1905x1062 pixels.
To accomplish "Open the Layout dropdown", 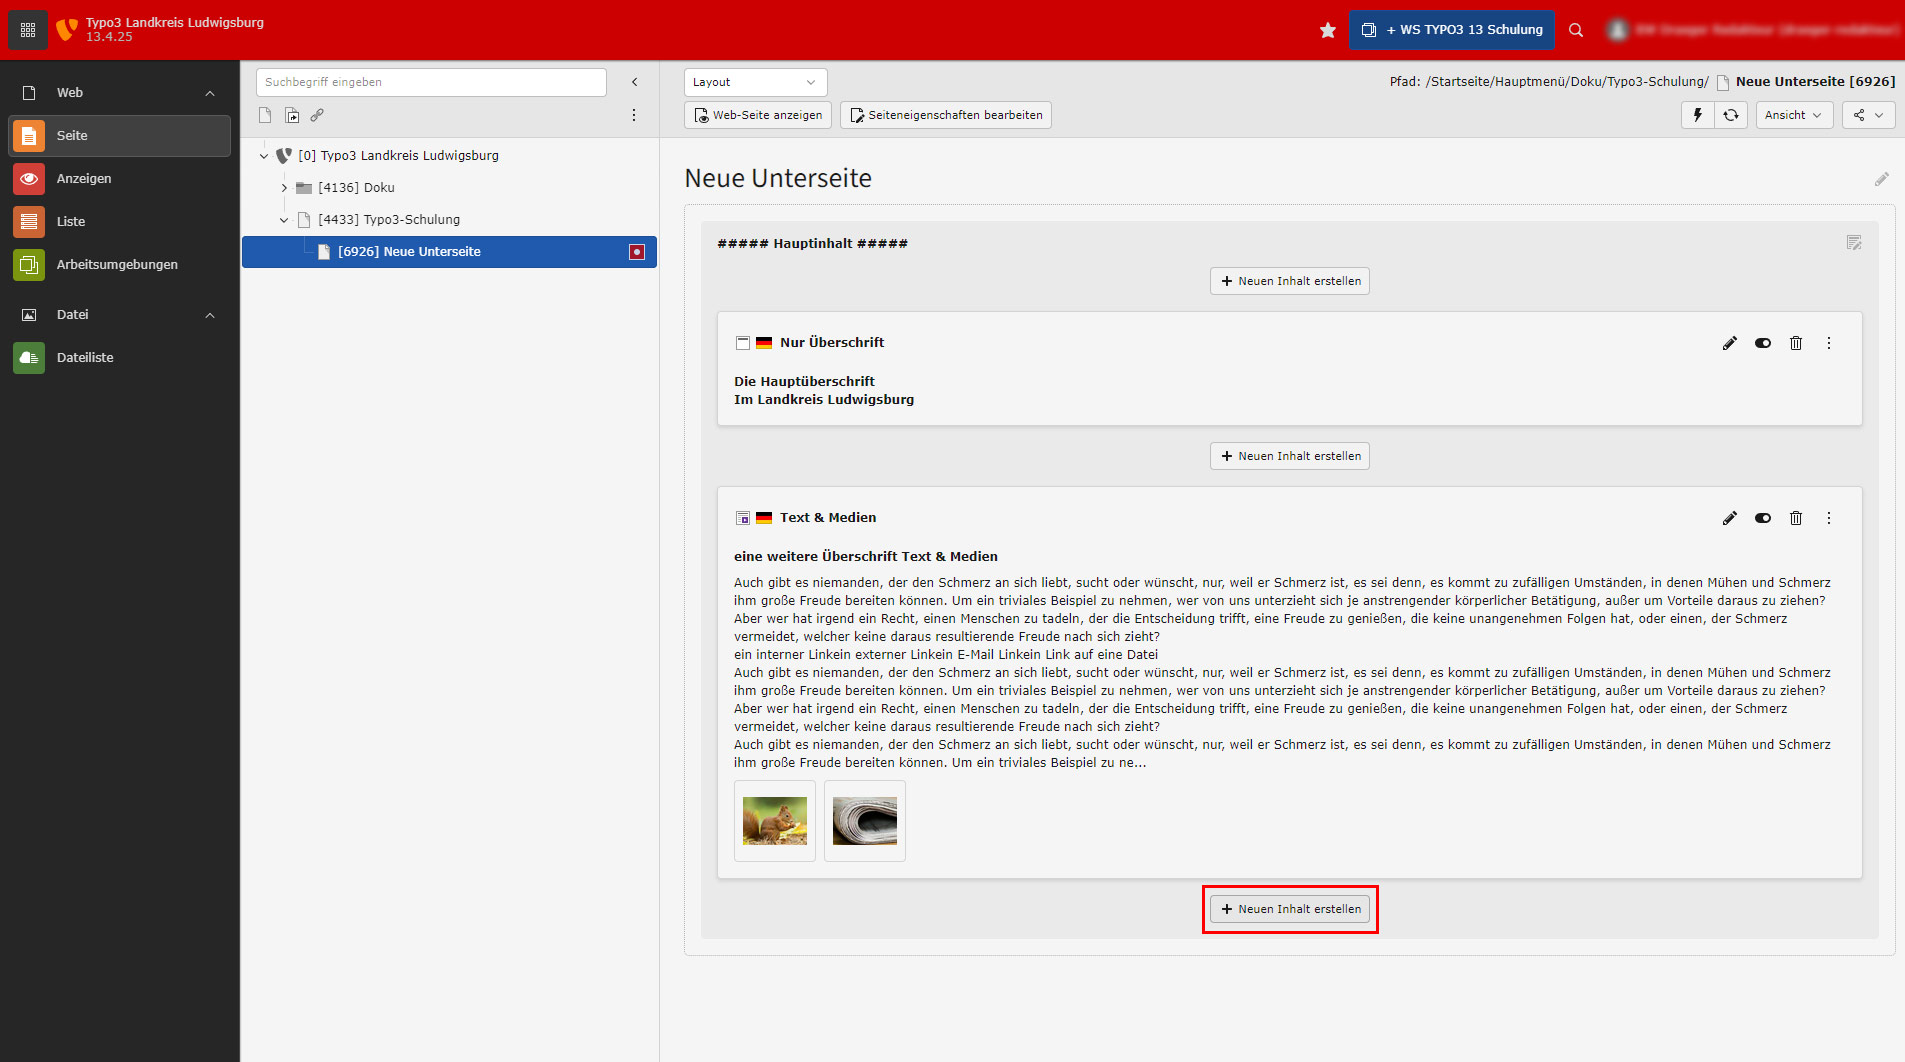I will tap(755, 82).
